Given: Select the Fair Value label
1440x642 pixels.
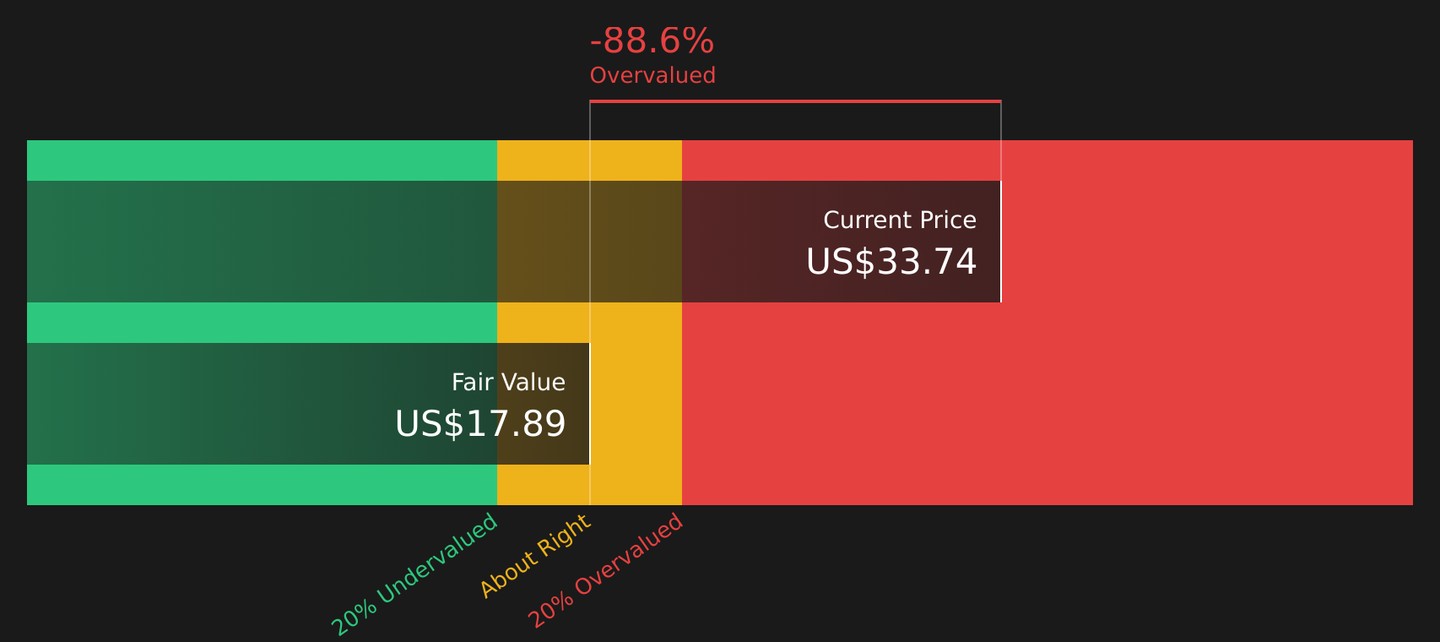Looking at the screenshot, I should pyautogui.click(x=508, y=382).
